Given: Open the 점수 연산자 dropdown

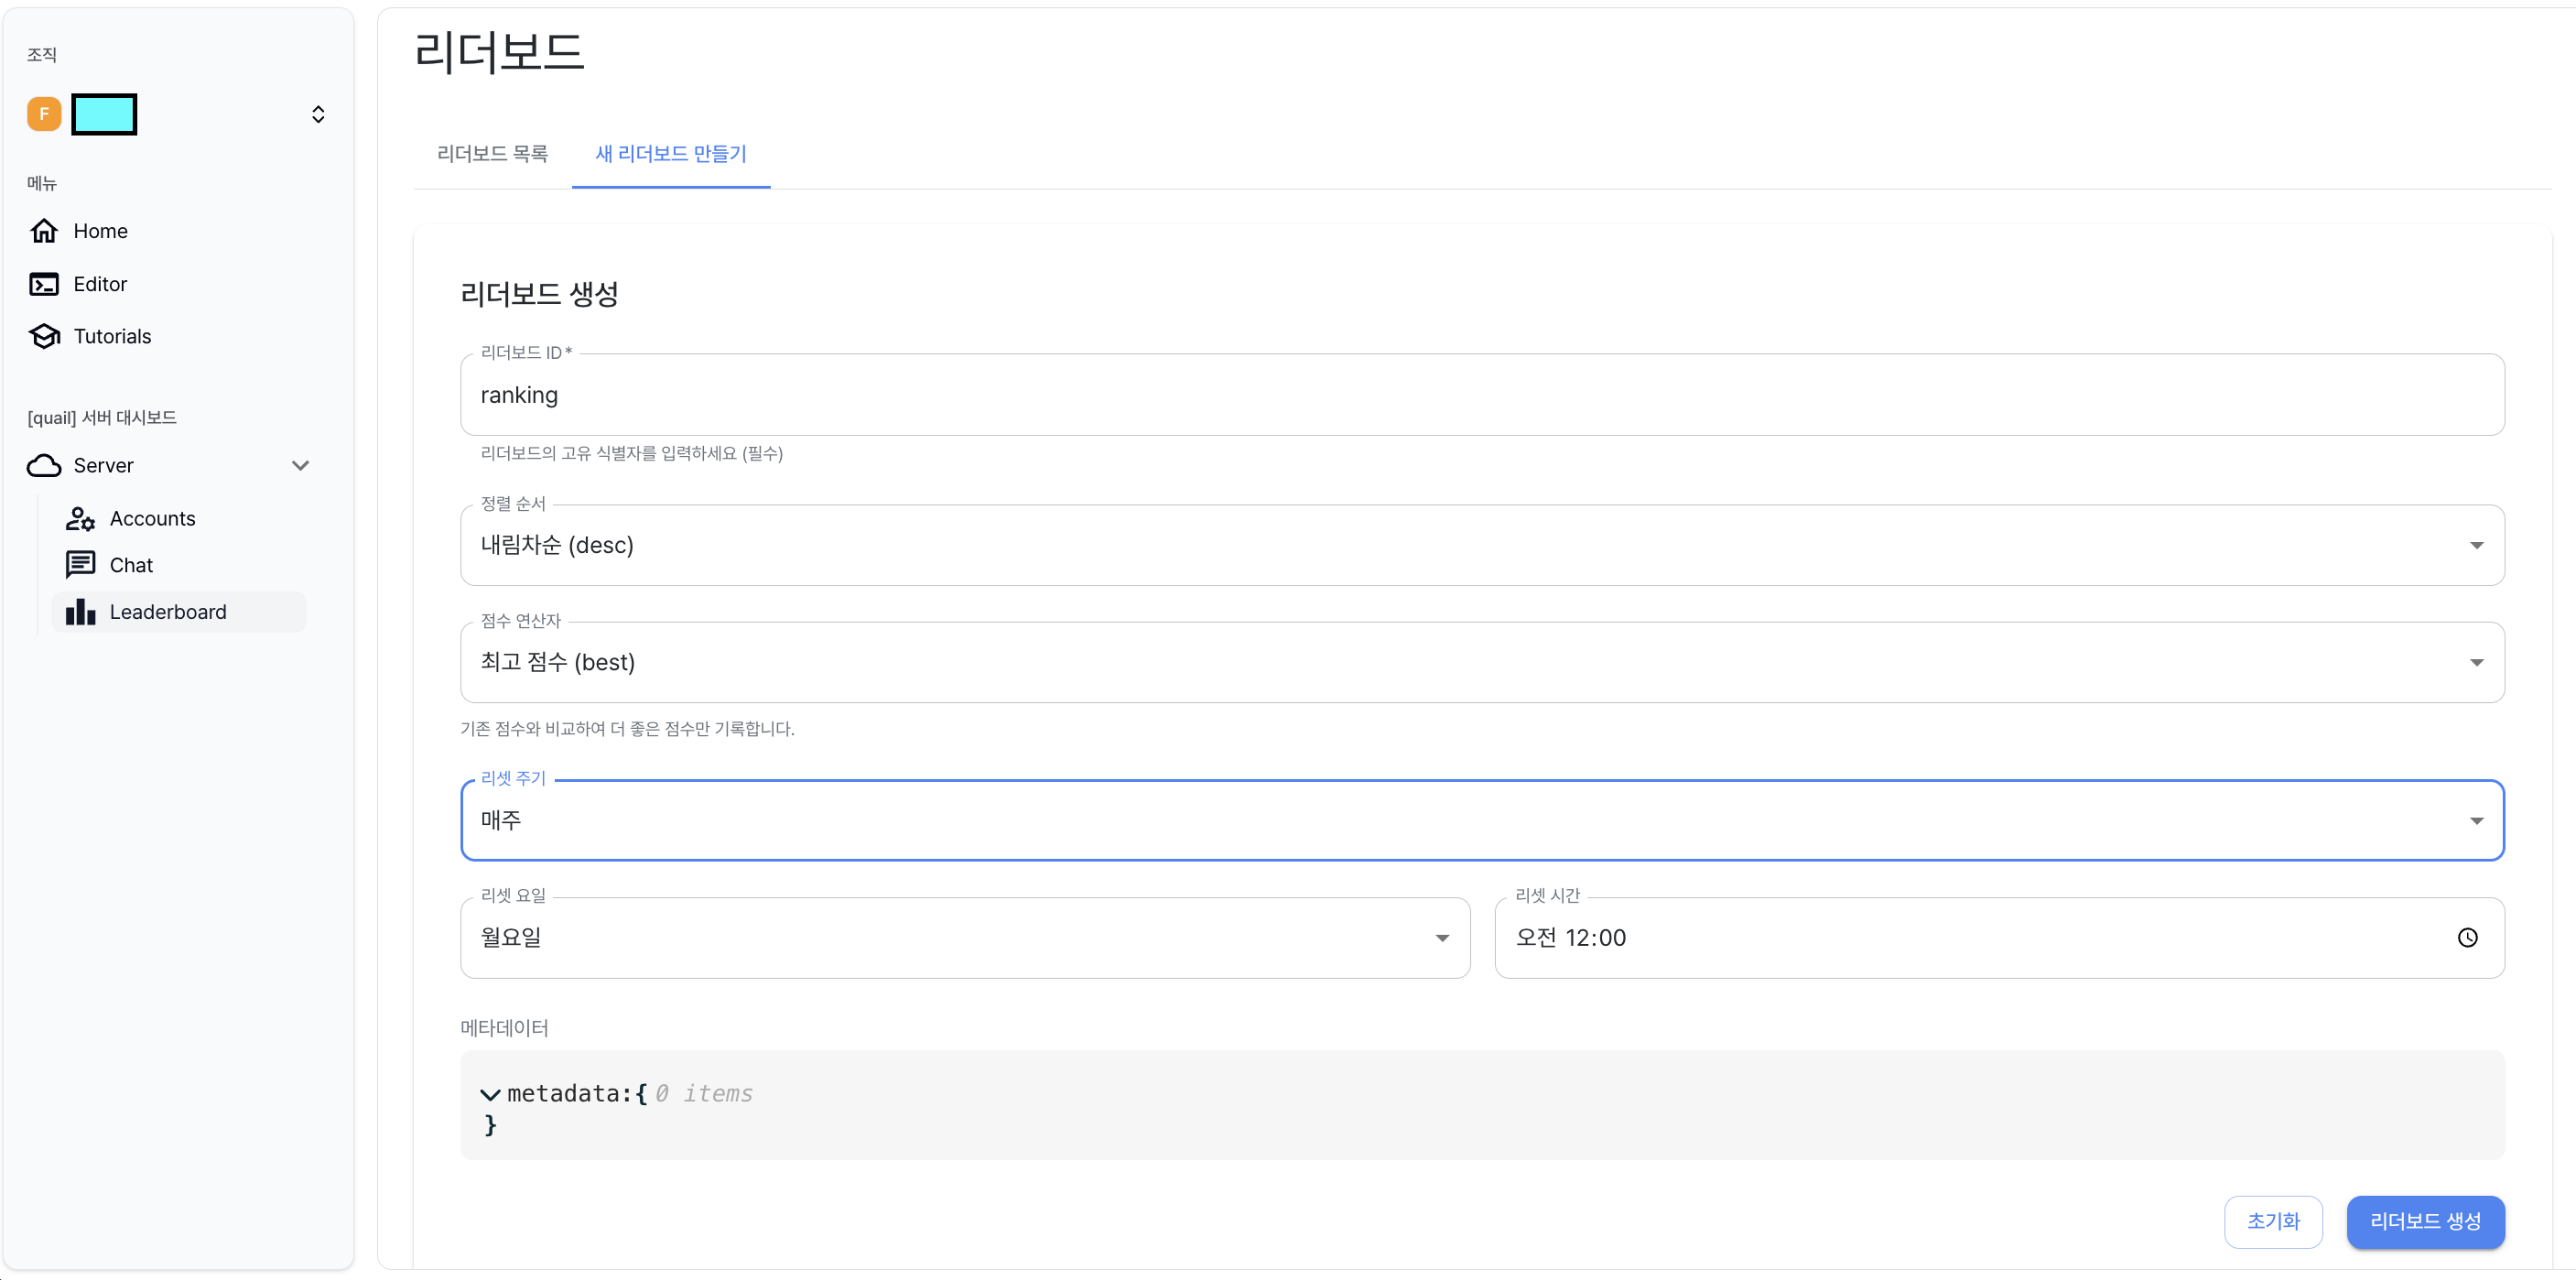Looking at the screenshot, I should pos(1481,662).
